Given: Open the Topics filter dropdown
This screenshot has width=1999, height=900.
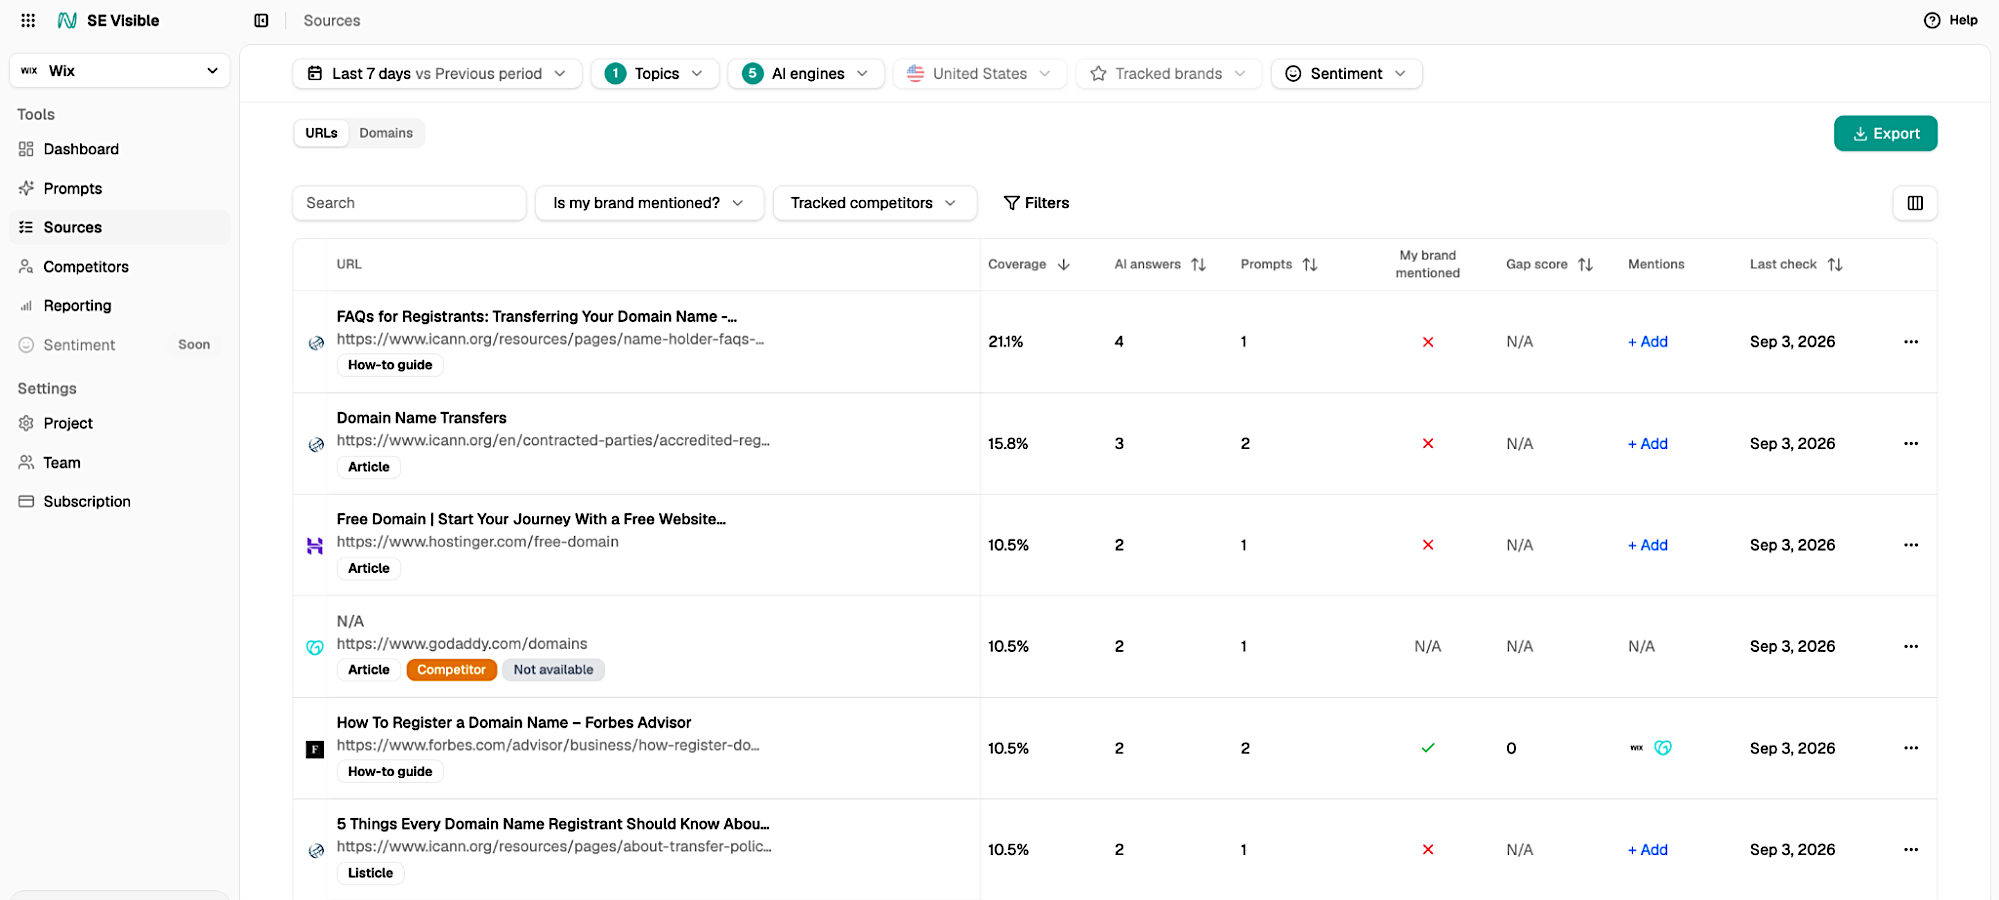Looking at the screenshot, I should (x=655, y=73).
